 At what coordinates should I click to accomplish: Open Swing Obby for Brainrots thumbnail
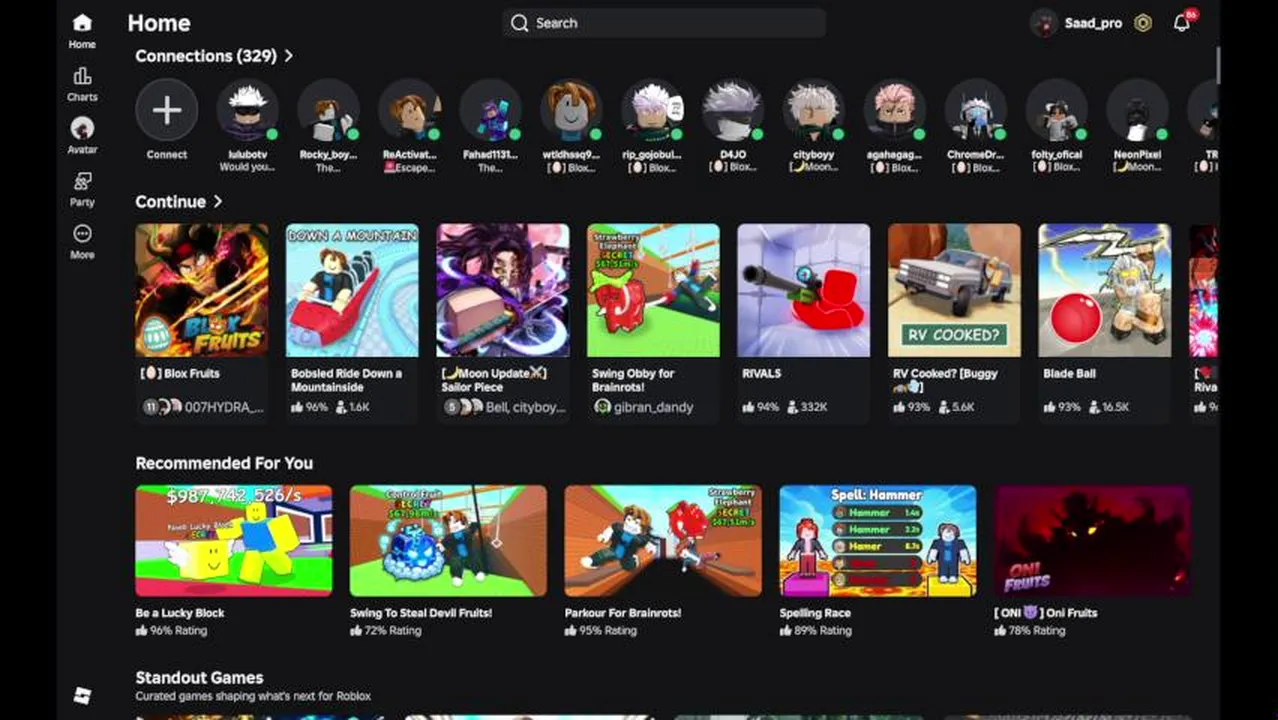(653, 290)
